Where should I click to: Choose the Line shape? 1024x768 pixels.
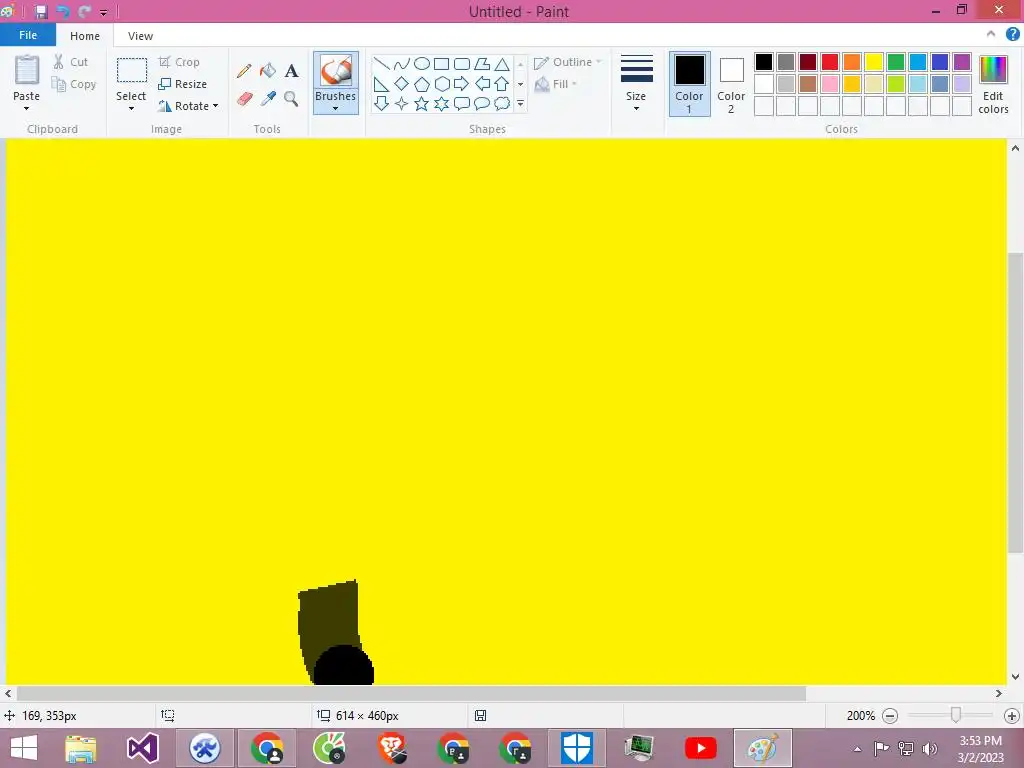click(x=381, y=64)
